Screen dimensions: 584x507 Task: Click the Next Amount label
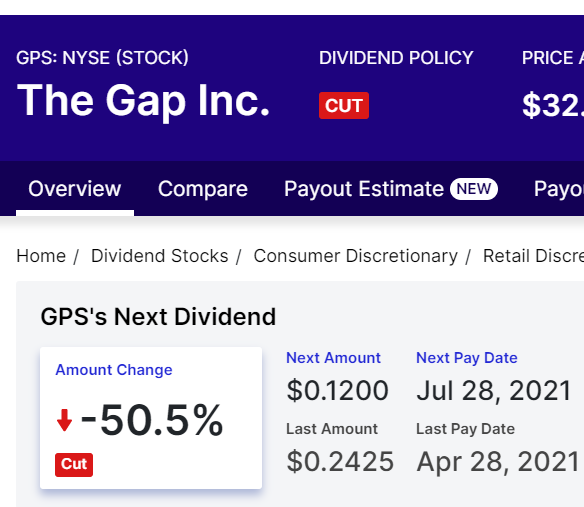pos(333,358)
